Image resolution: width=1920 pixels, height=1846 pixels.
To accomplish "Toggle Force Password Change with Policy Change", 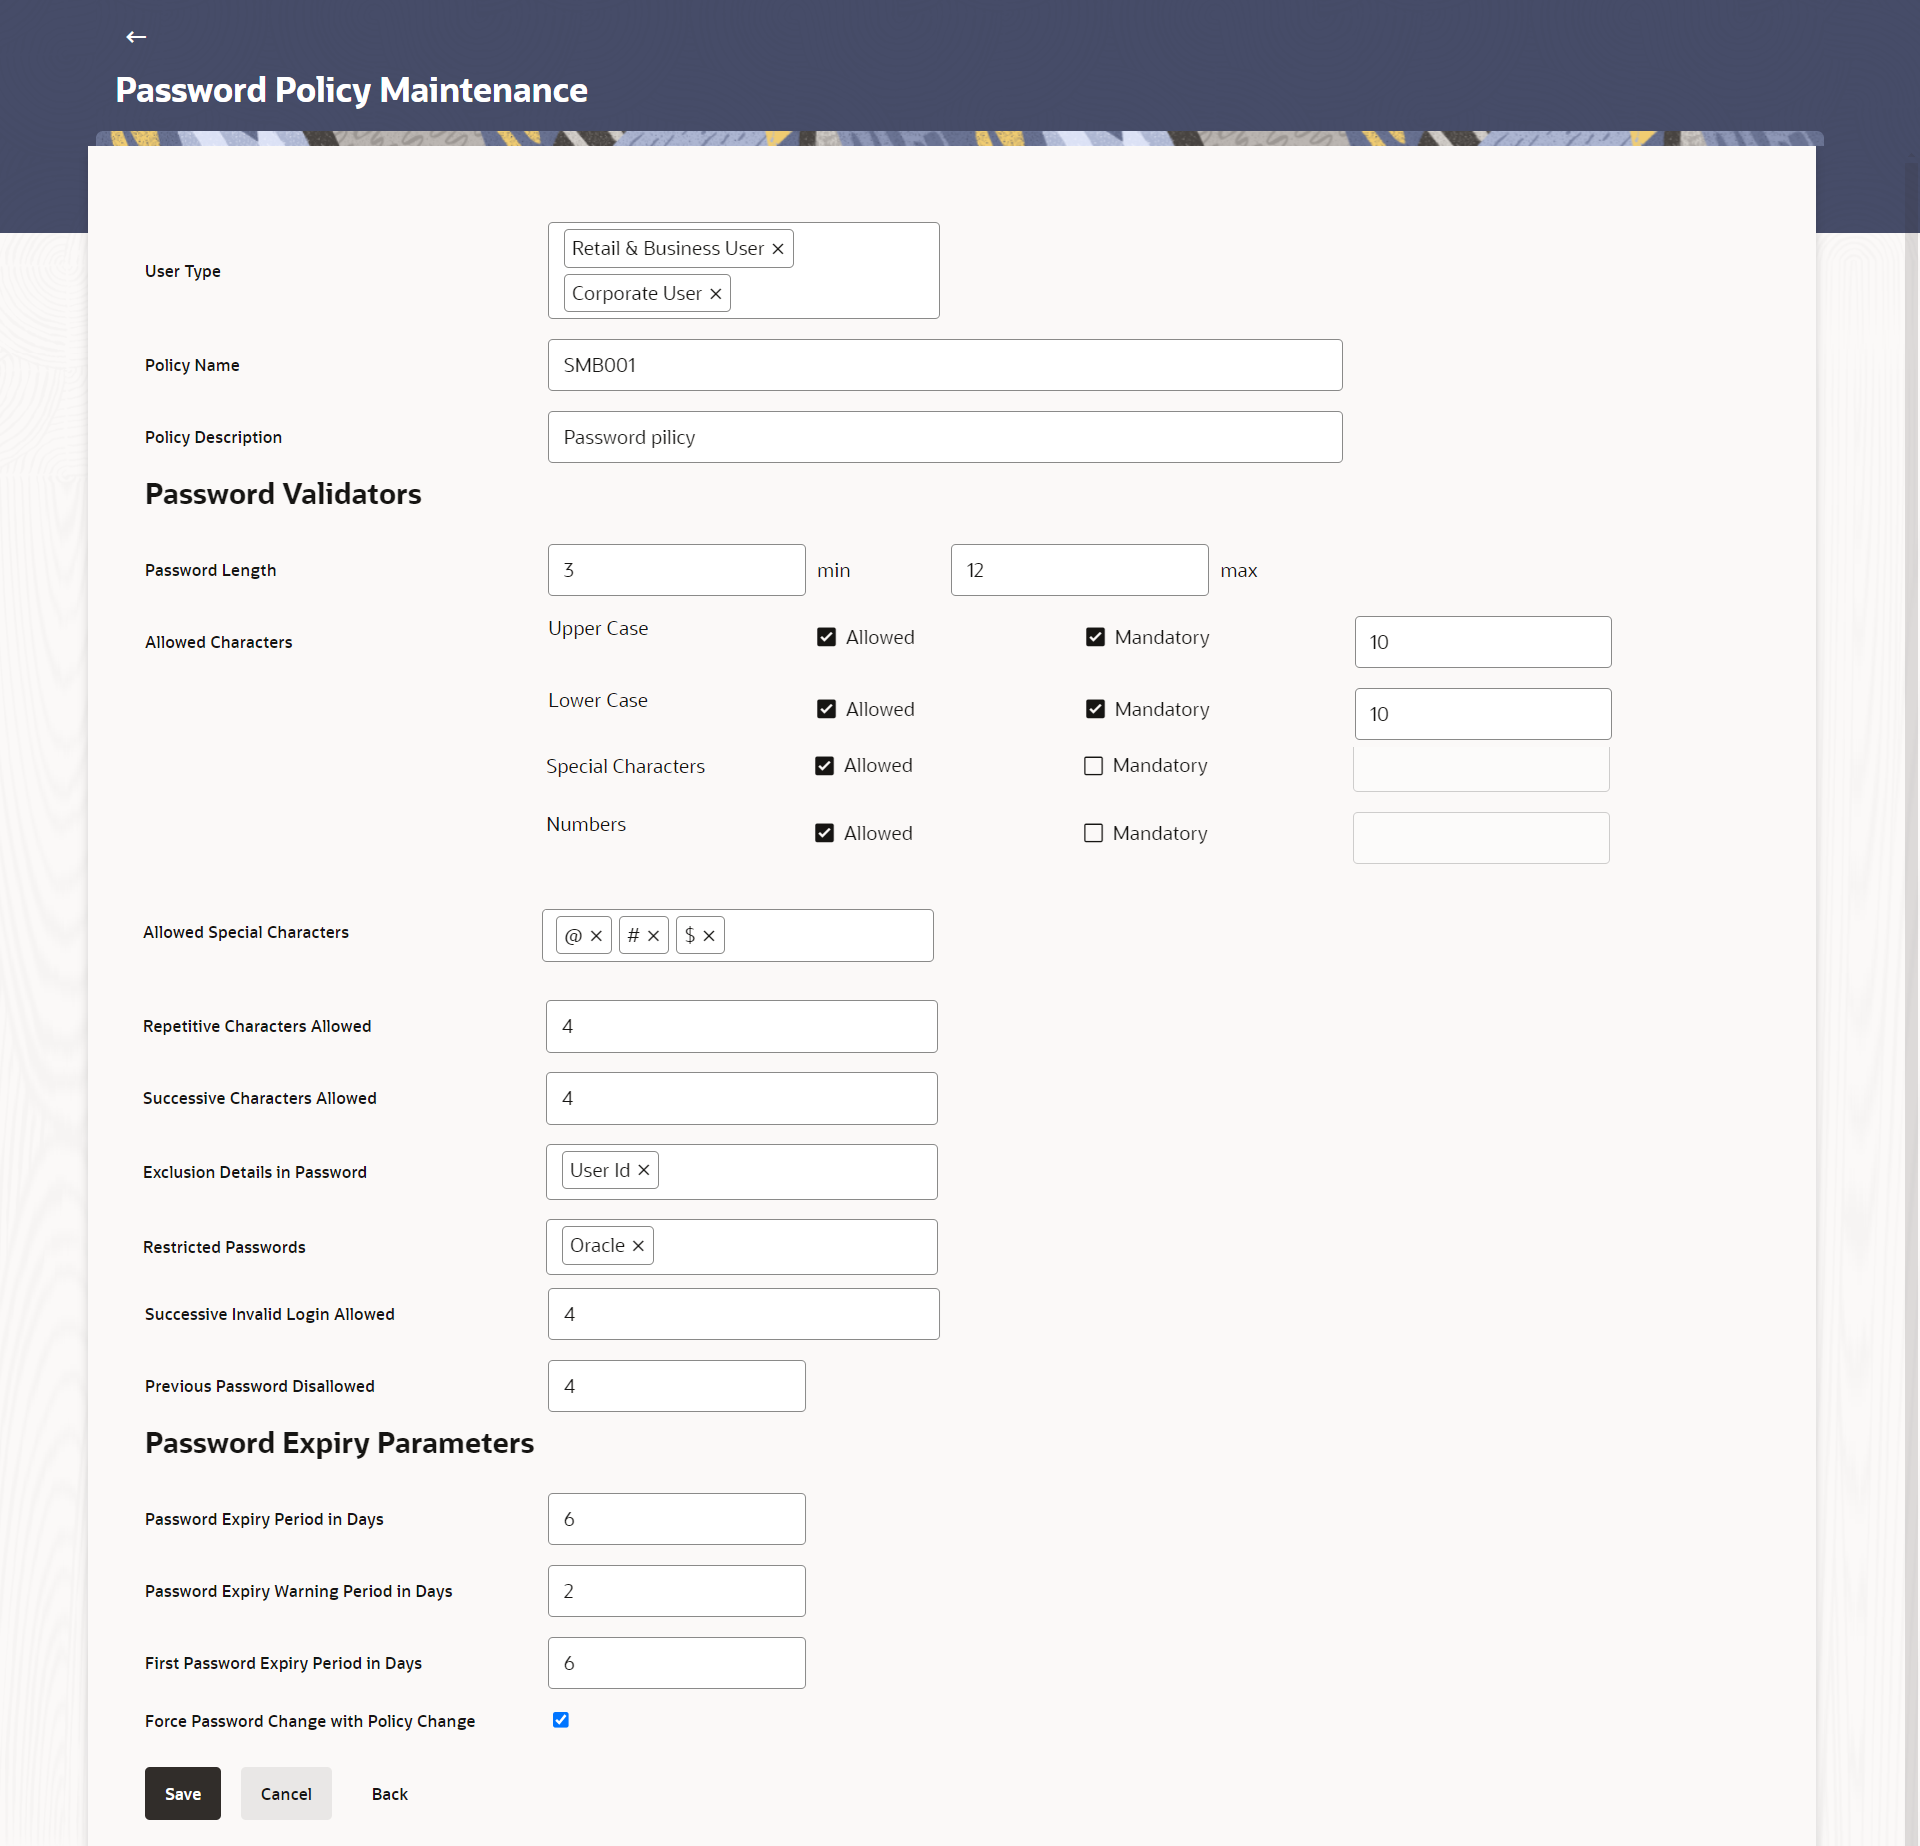I will point(561,1720).
